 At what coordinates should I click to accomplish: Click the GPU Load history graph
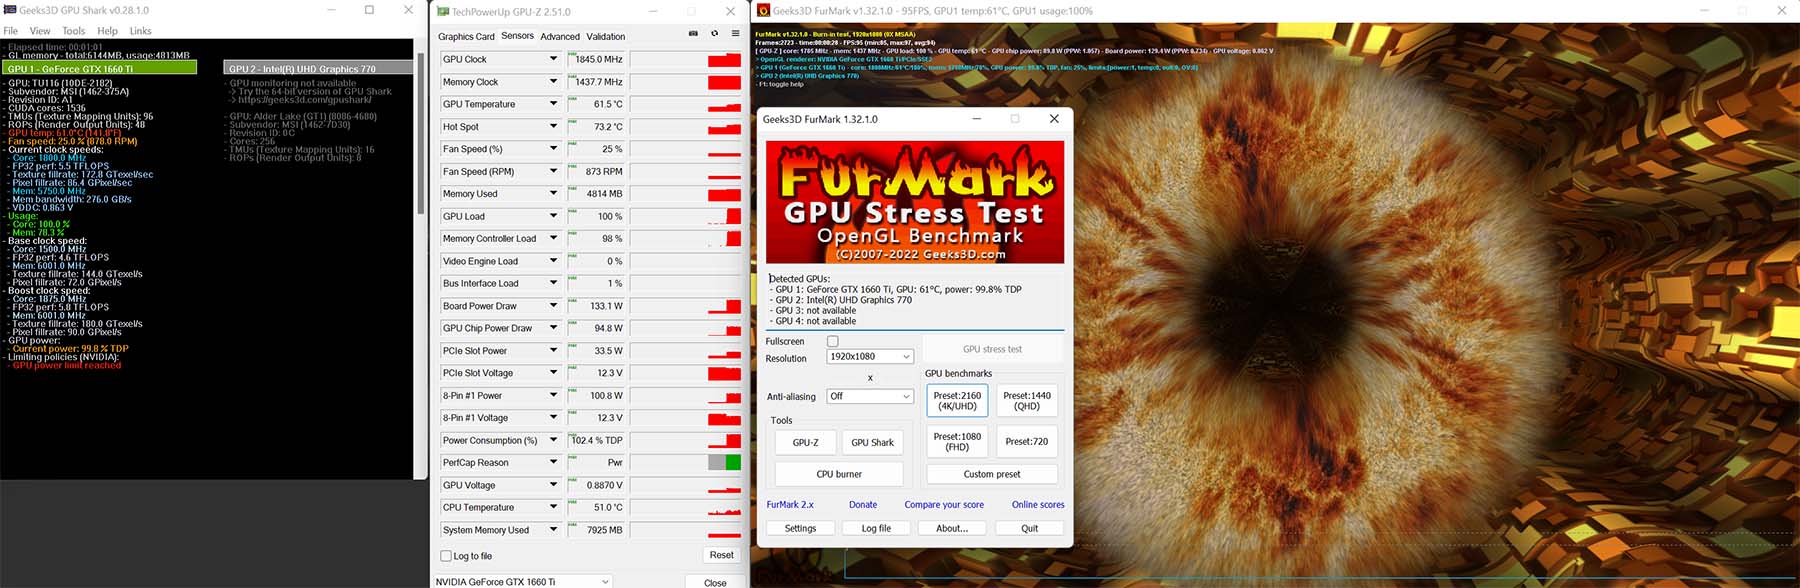(685, 216)
